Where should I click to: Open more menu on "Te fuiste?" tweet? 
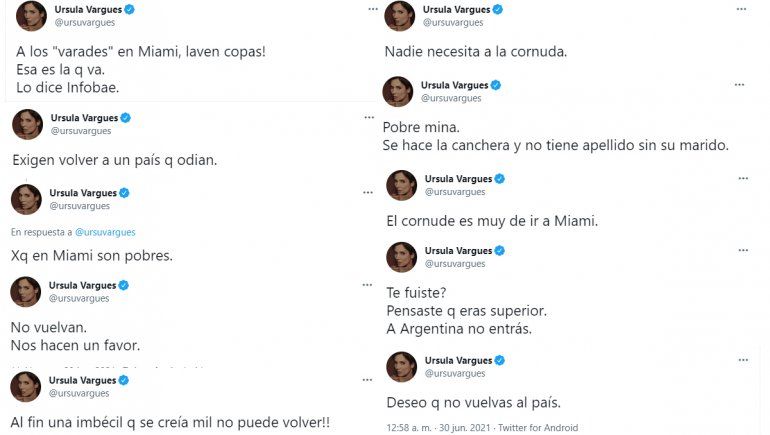tap(742, 249)
